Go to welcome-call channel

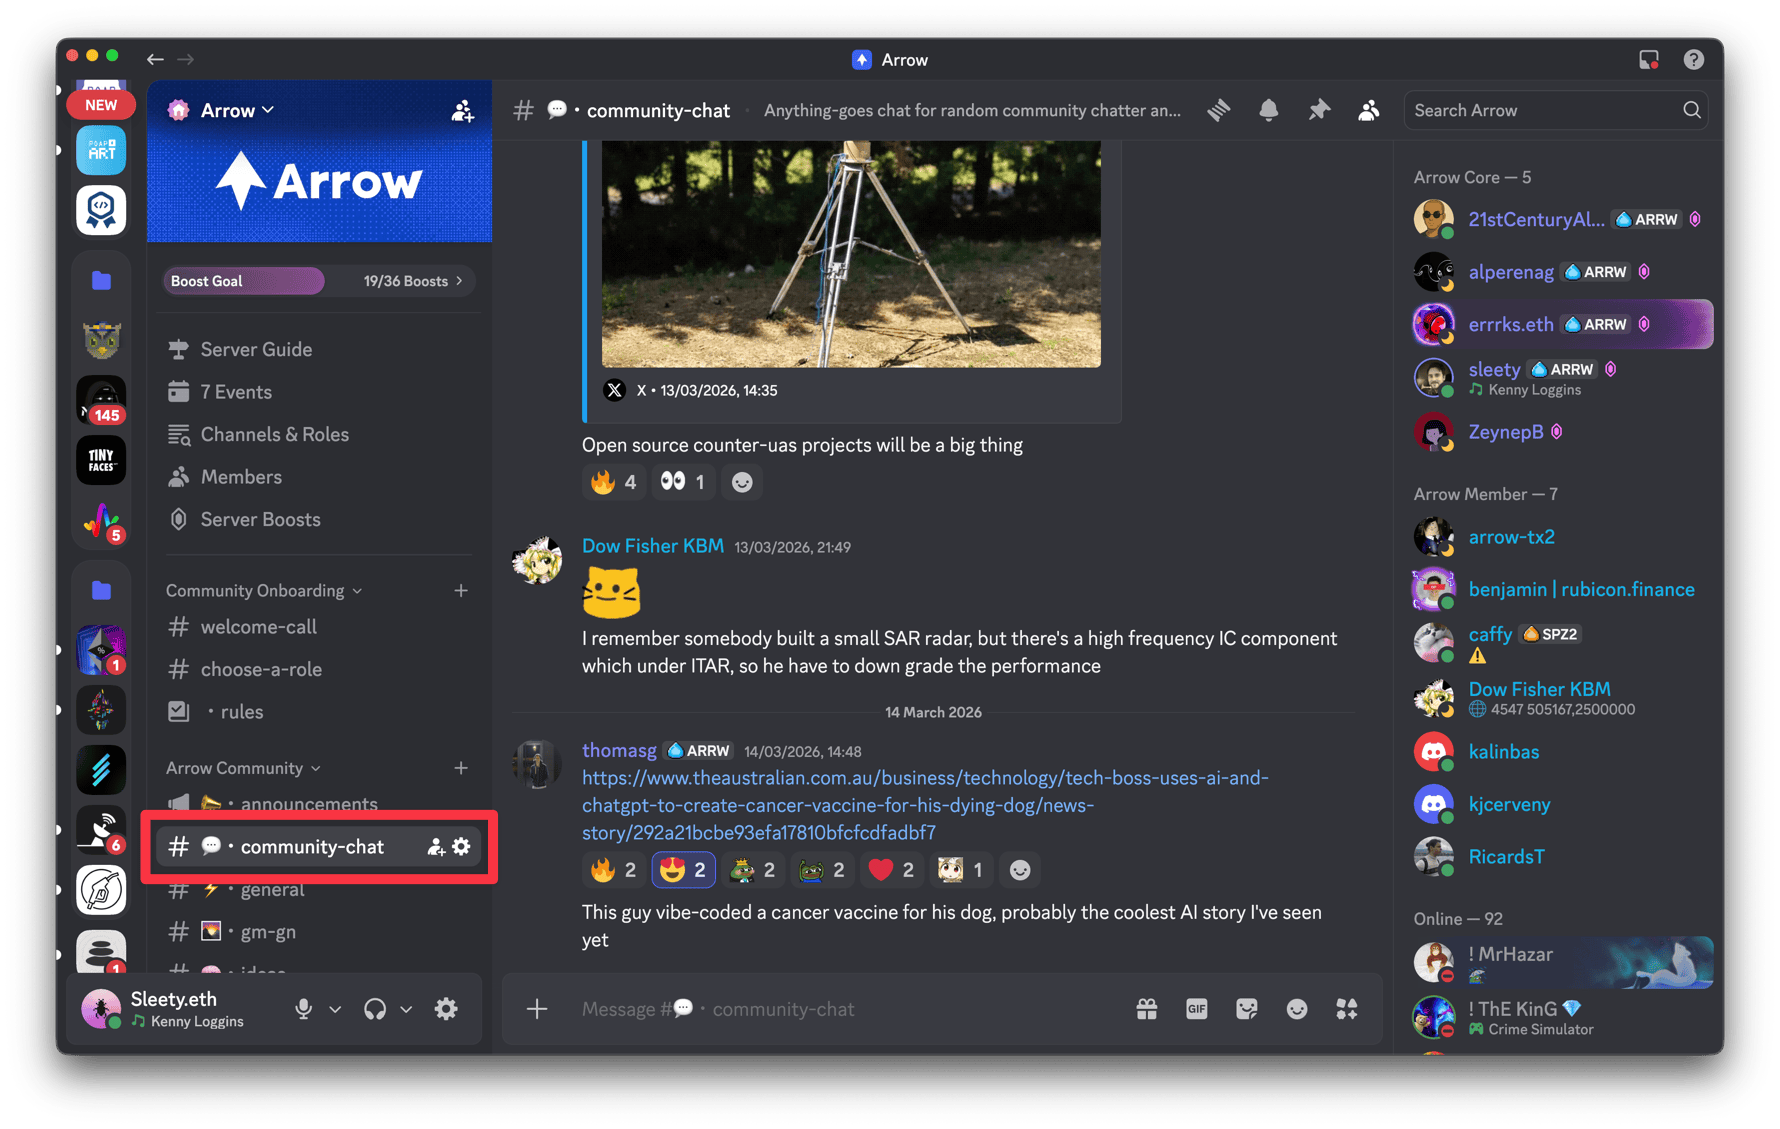pyautogui.click(x=318, y=627)
